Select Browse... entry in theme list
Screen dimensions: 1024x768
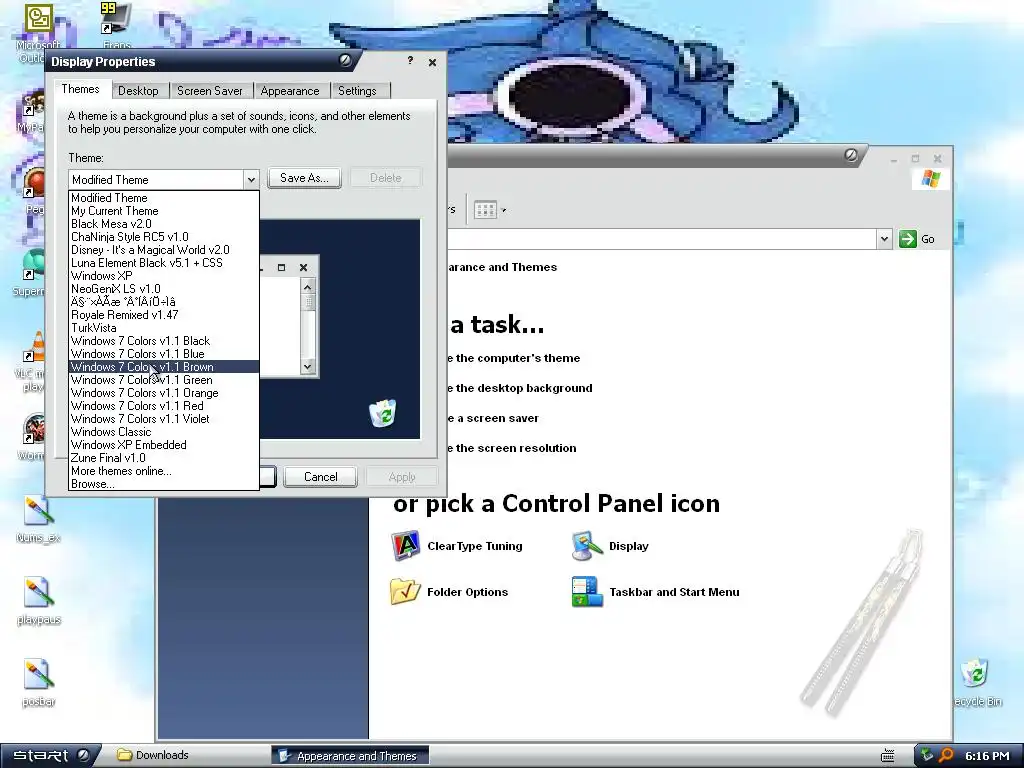click(x=164, y=484)
